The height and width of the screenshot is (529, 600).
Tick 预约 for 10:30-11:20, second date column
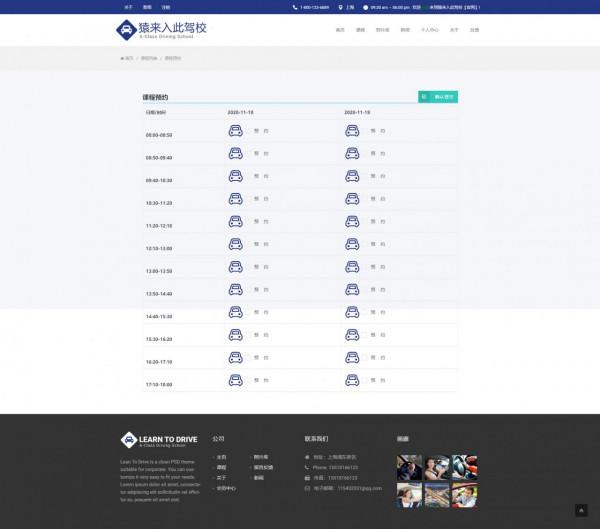(x=365, y=199)
